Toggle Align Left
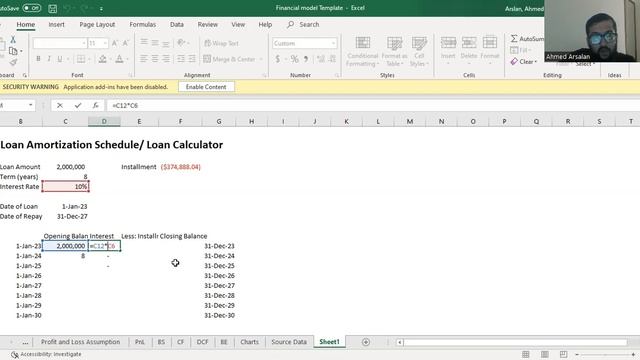The image size is (640, 360). tap(144, 59)
